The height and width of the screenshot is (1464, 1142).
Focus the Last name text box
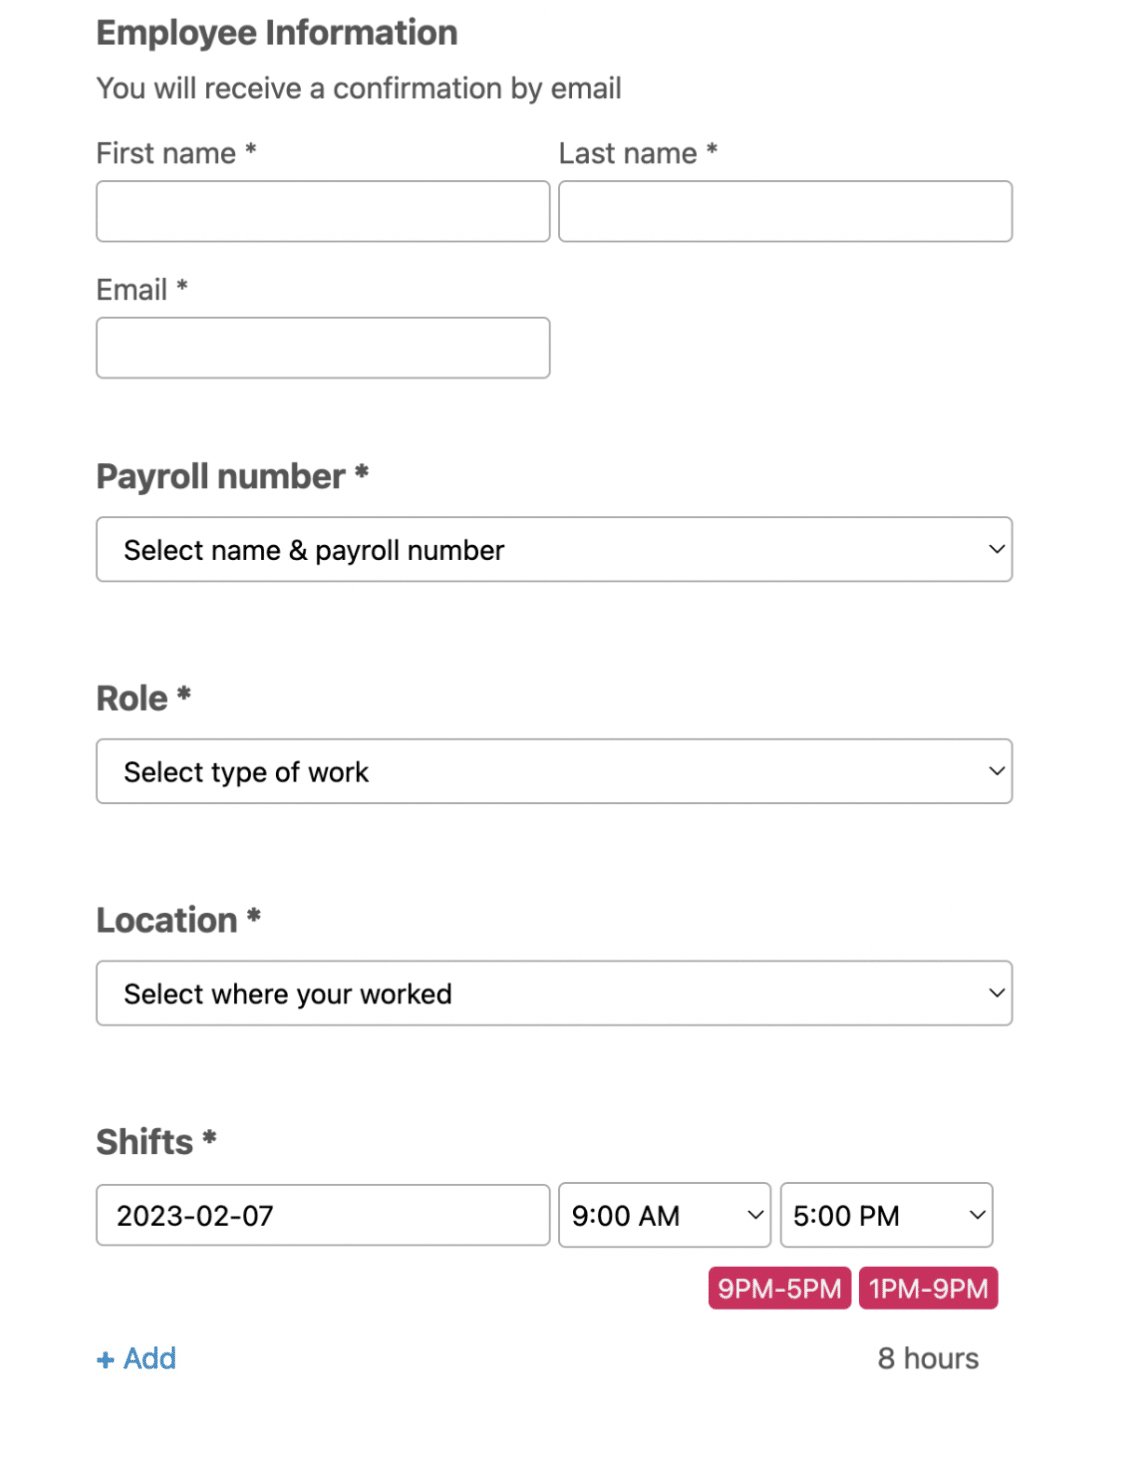(784, 211)
